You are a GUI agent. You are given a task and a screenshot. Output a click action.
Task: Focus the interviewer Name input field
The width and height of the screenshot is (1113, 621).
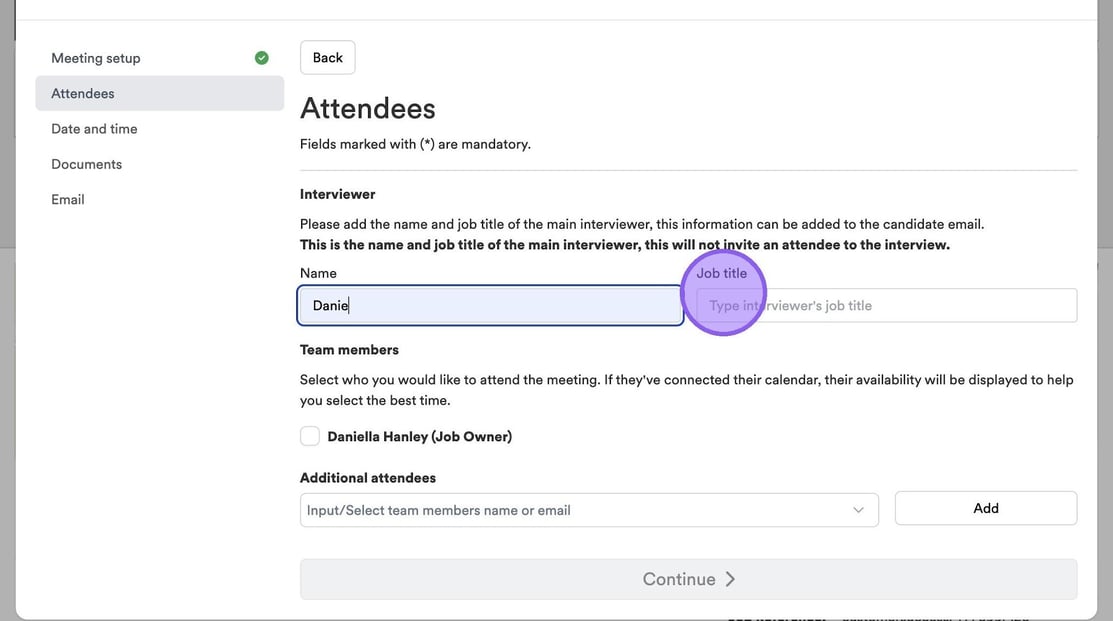[x=490, y=306]
